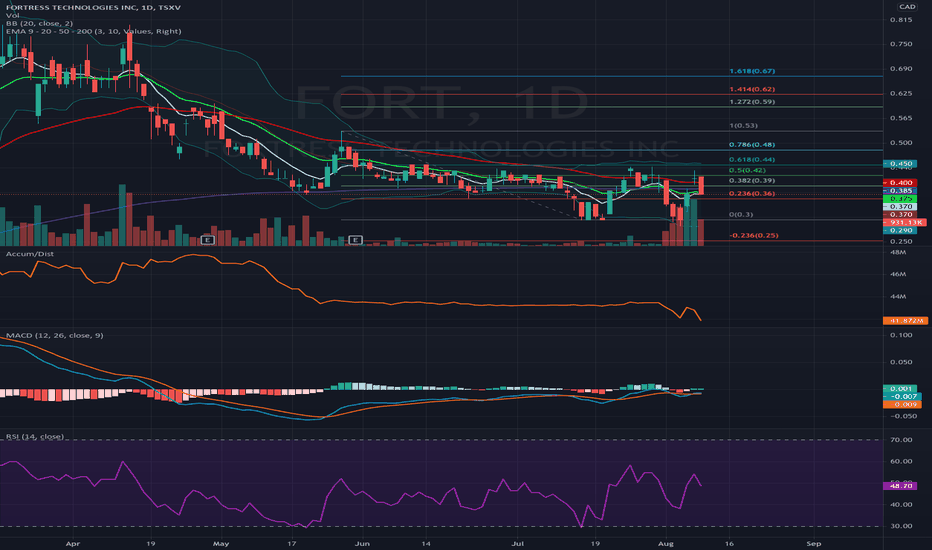
Task: Click the 0.100 MACD axis label
Action: (x=901, y=335)
